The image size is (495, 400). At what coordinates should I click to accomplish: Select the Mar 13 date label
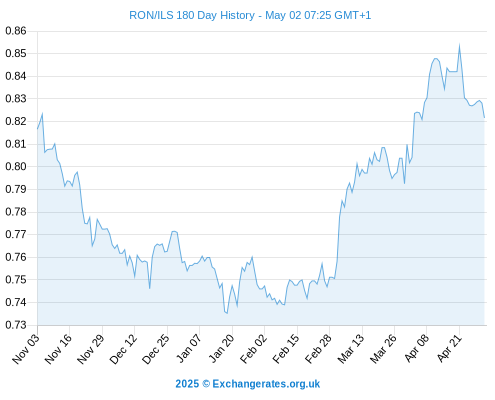[x=351, y=349]
